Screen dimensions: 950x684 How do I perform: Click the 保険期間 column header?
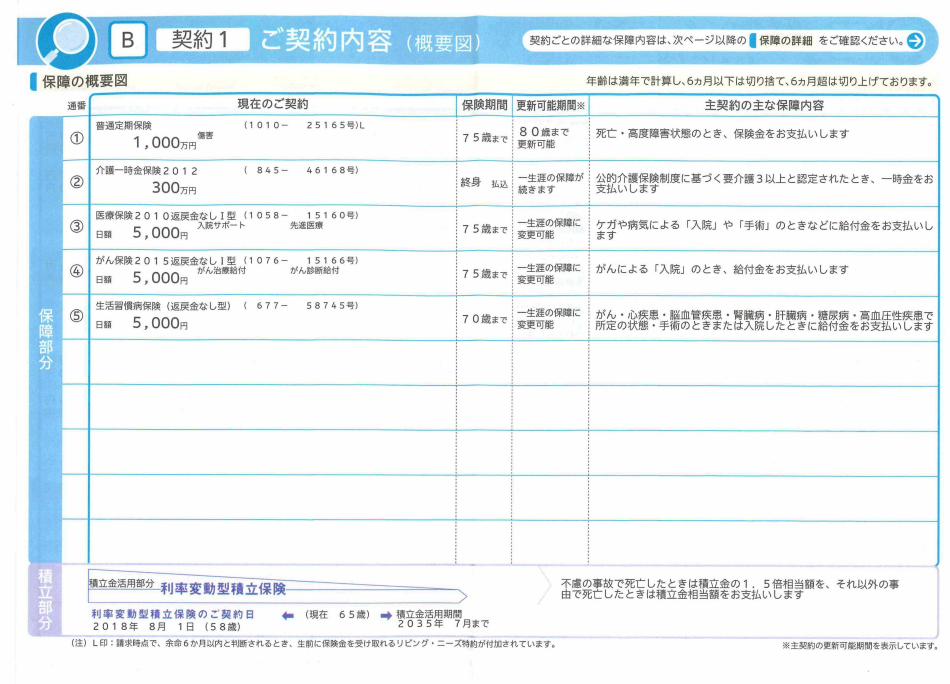tap(485, 105)
